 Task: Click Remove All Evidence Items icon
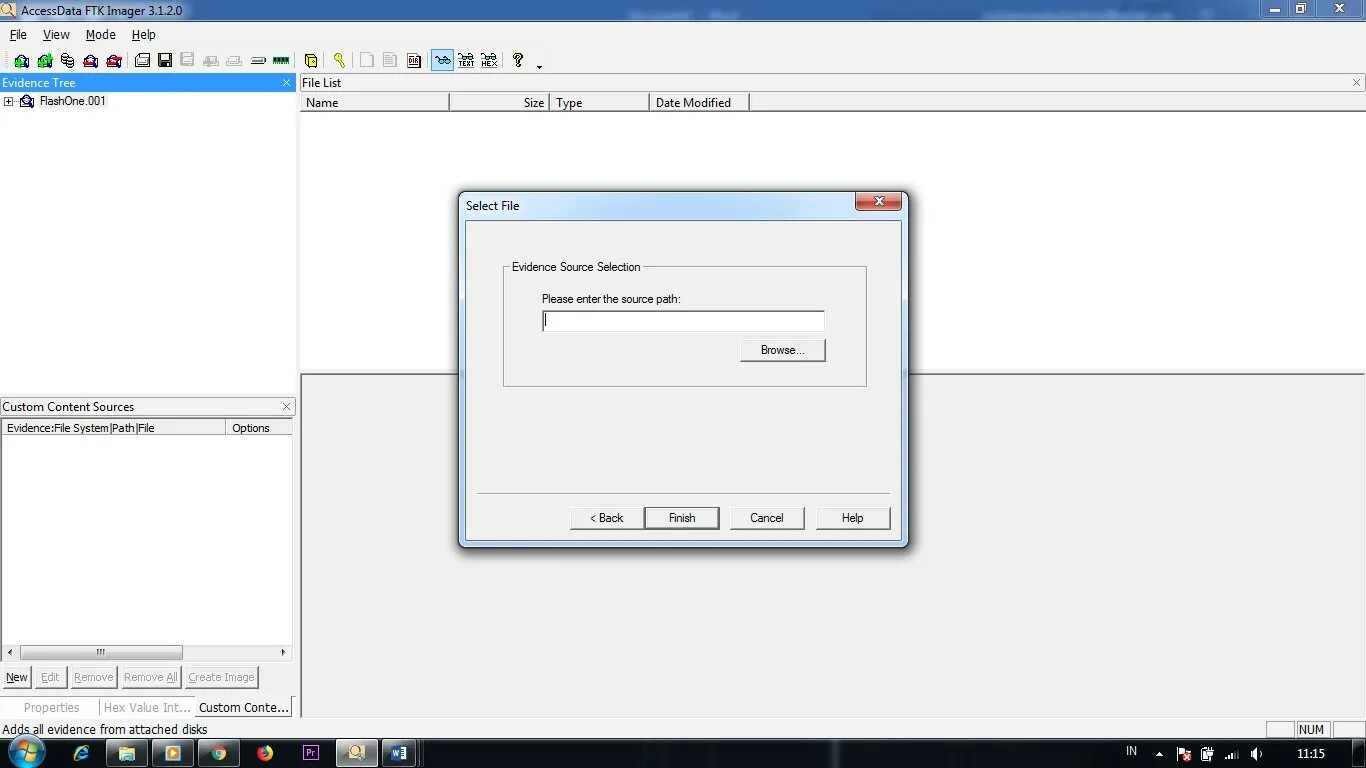click(x=113, y=61)
